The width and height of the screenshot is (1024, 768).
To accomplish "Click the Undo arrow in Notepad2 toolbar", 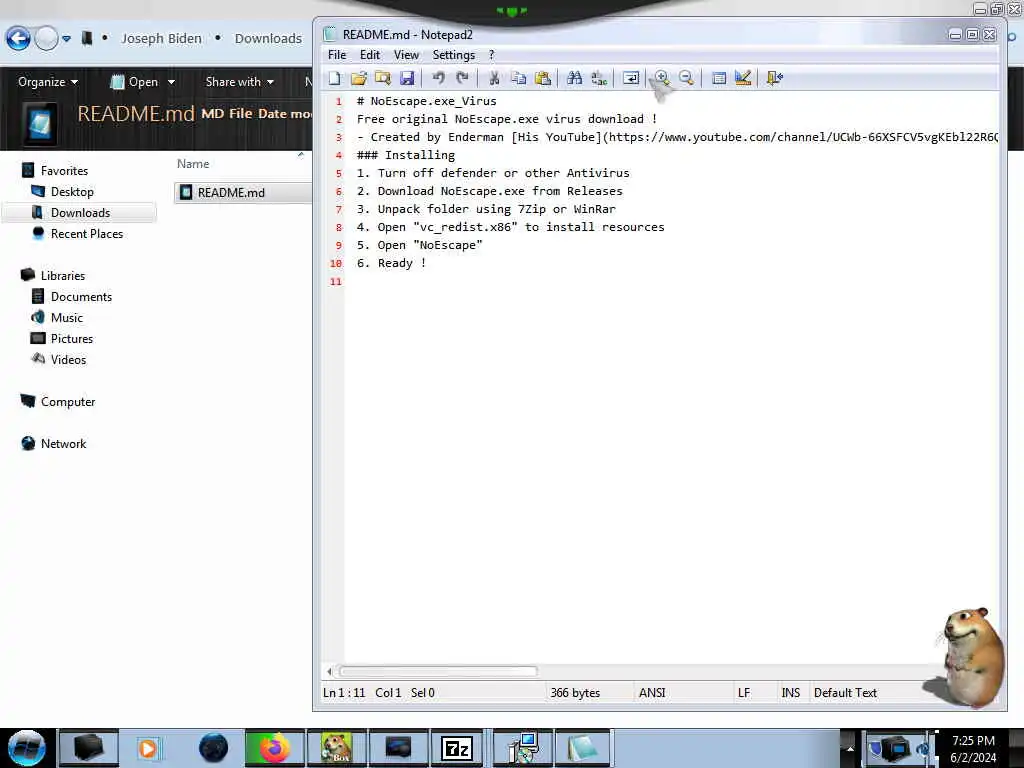I will click(x=438, y=78).
